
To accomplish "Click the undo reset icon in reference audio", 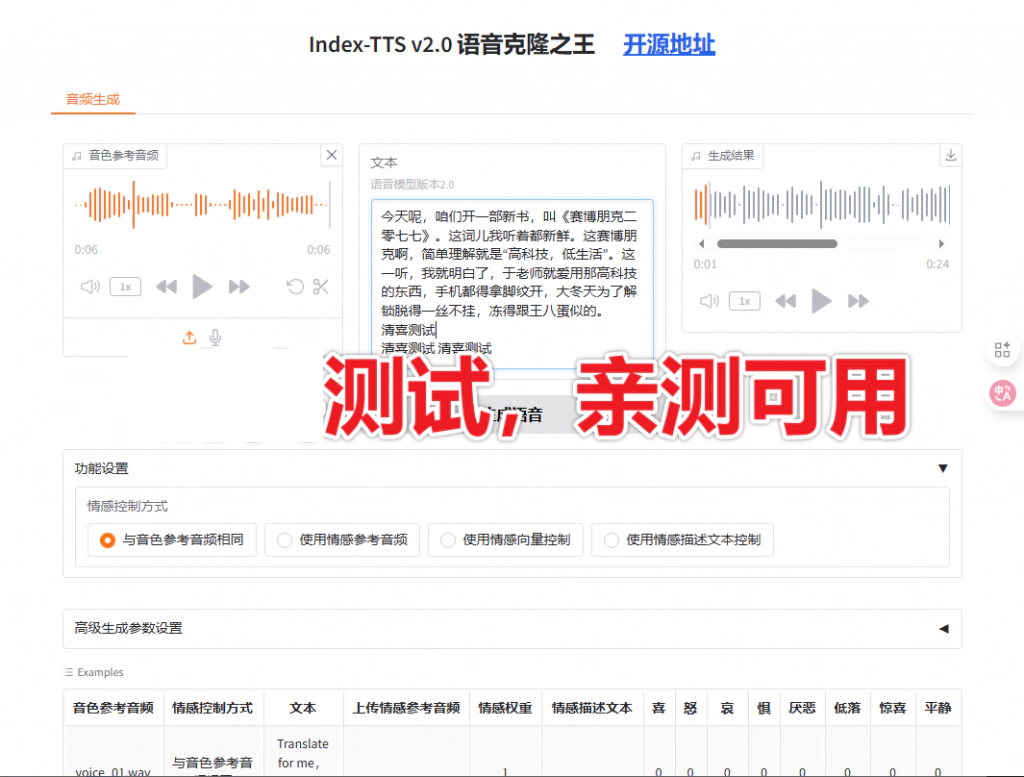I will pos(294,287).
